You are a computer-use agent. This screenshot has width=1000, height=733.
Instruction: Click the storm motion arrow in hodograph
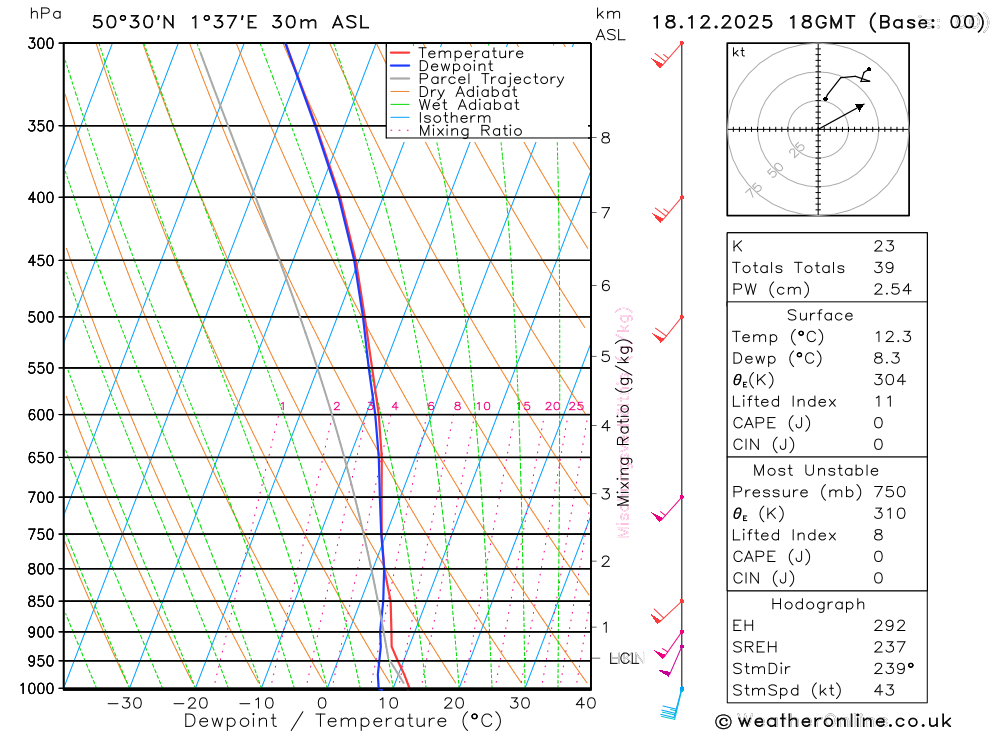click(x=841, y=116)
